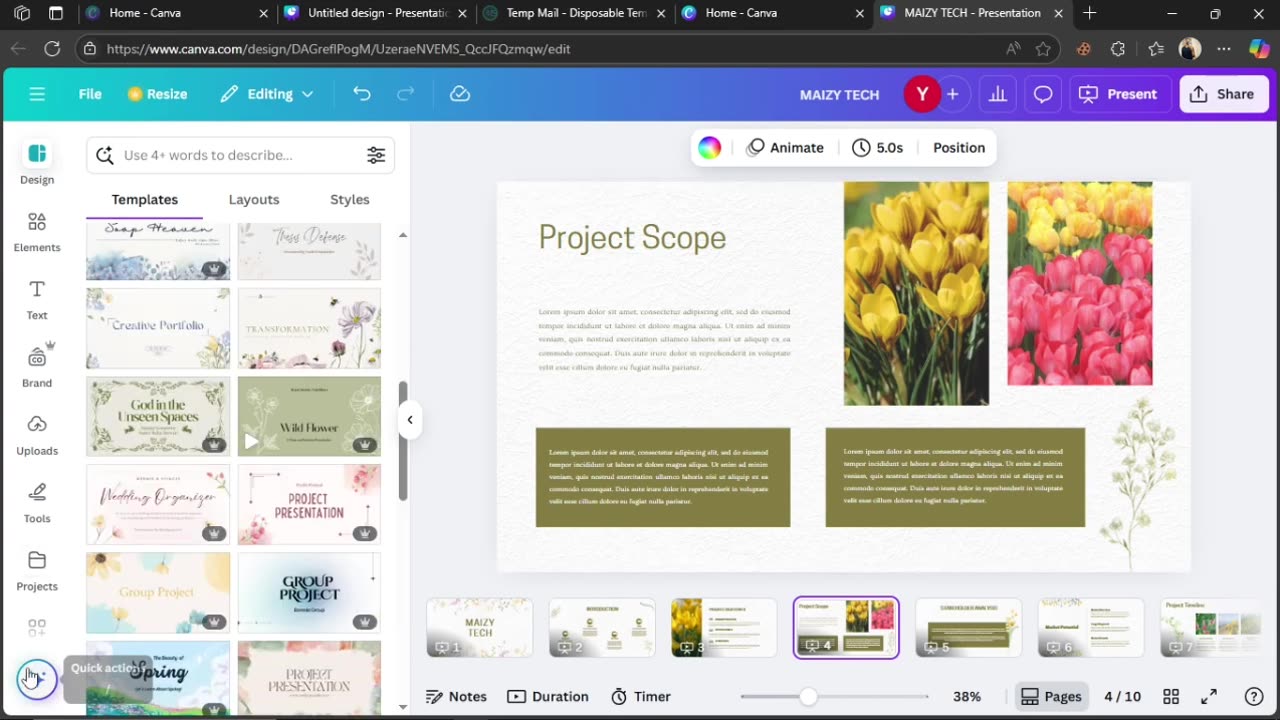1280x720 pixels.
Task: Open the Uploads sidebar panel
Action: click(x=37, y=435)
